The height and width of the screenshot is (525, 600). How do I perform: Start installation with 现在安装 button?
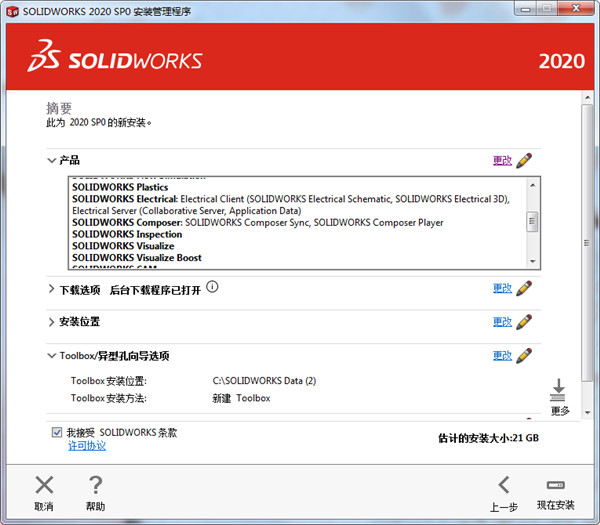pyautogui.click(x=555, y=486)
